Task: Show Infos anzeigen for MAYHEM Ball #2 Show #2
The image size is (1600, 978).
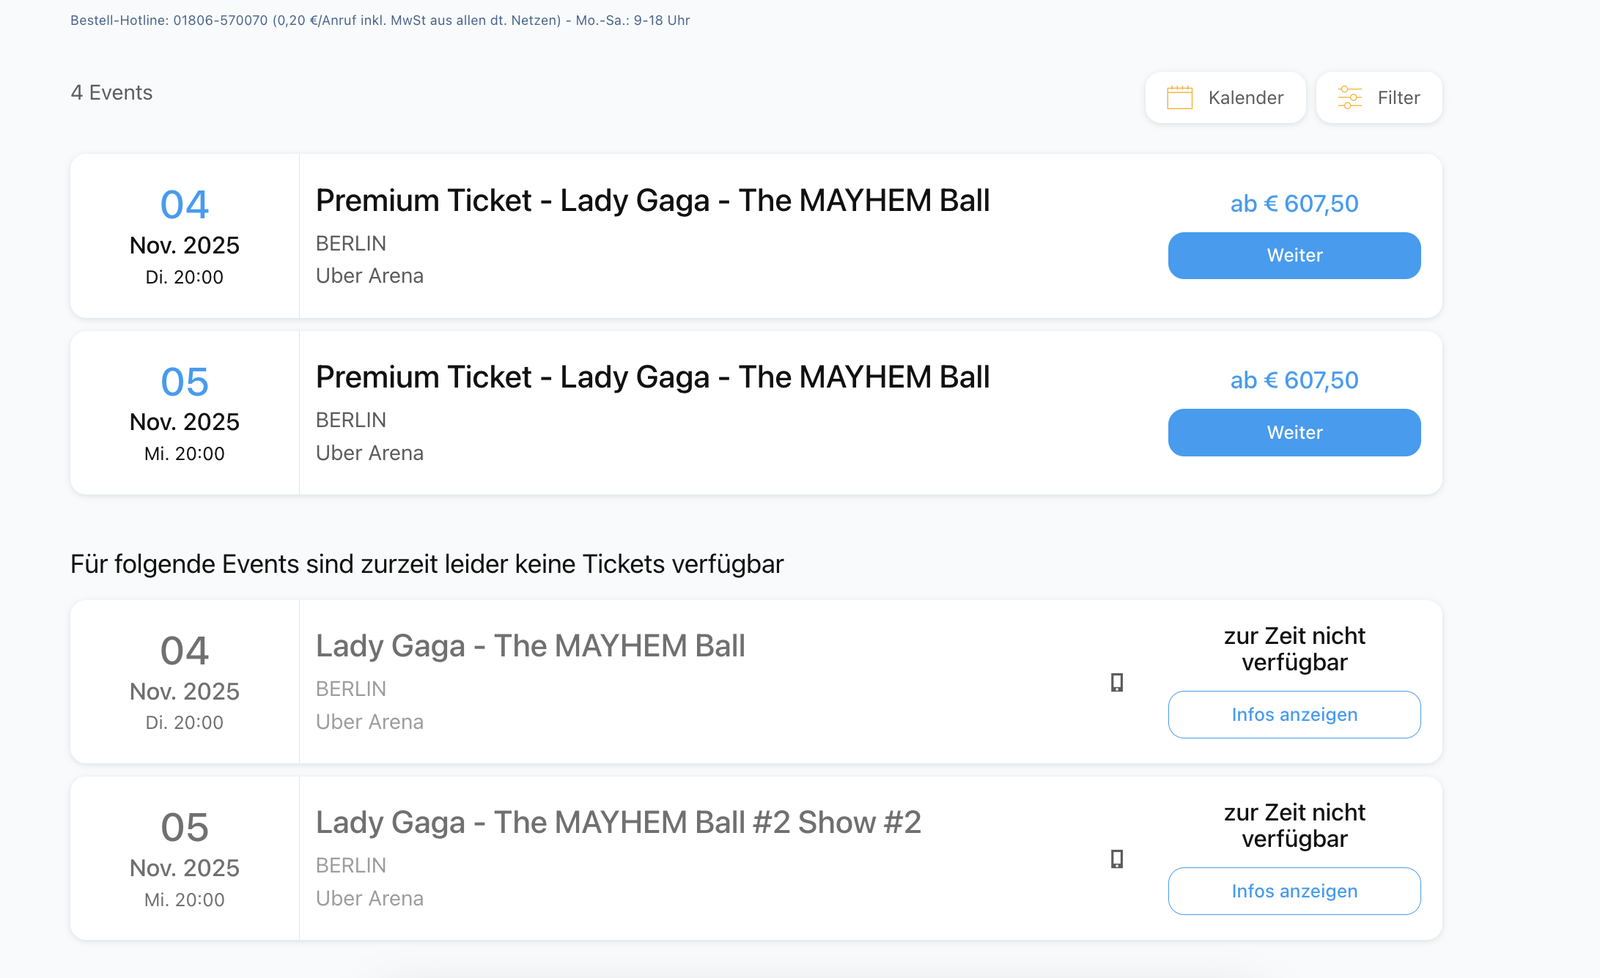Action: pyautogui.click(x=1294, y=891)
